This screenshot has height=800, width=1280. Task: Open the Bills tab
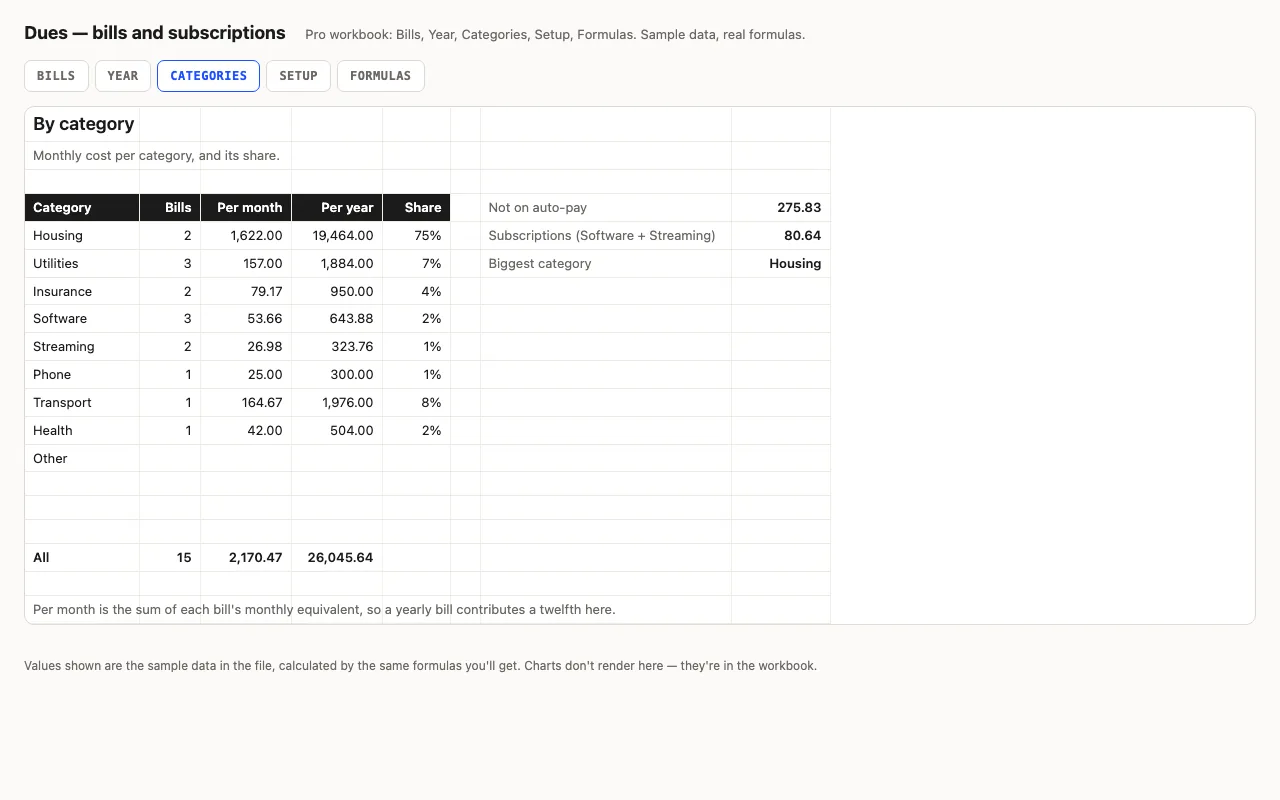56,76
